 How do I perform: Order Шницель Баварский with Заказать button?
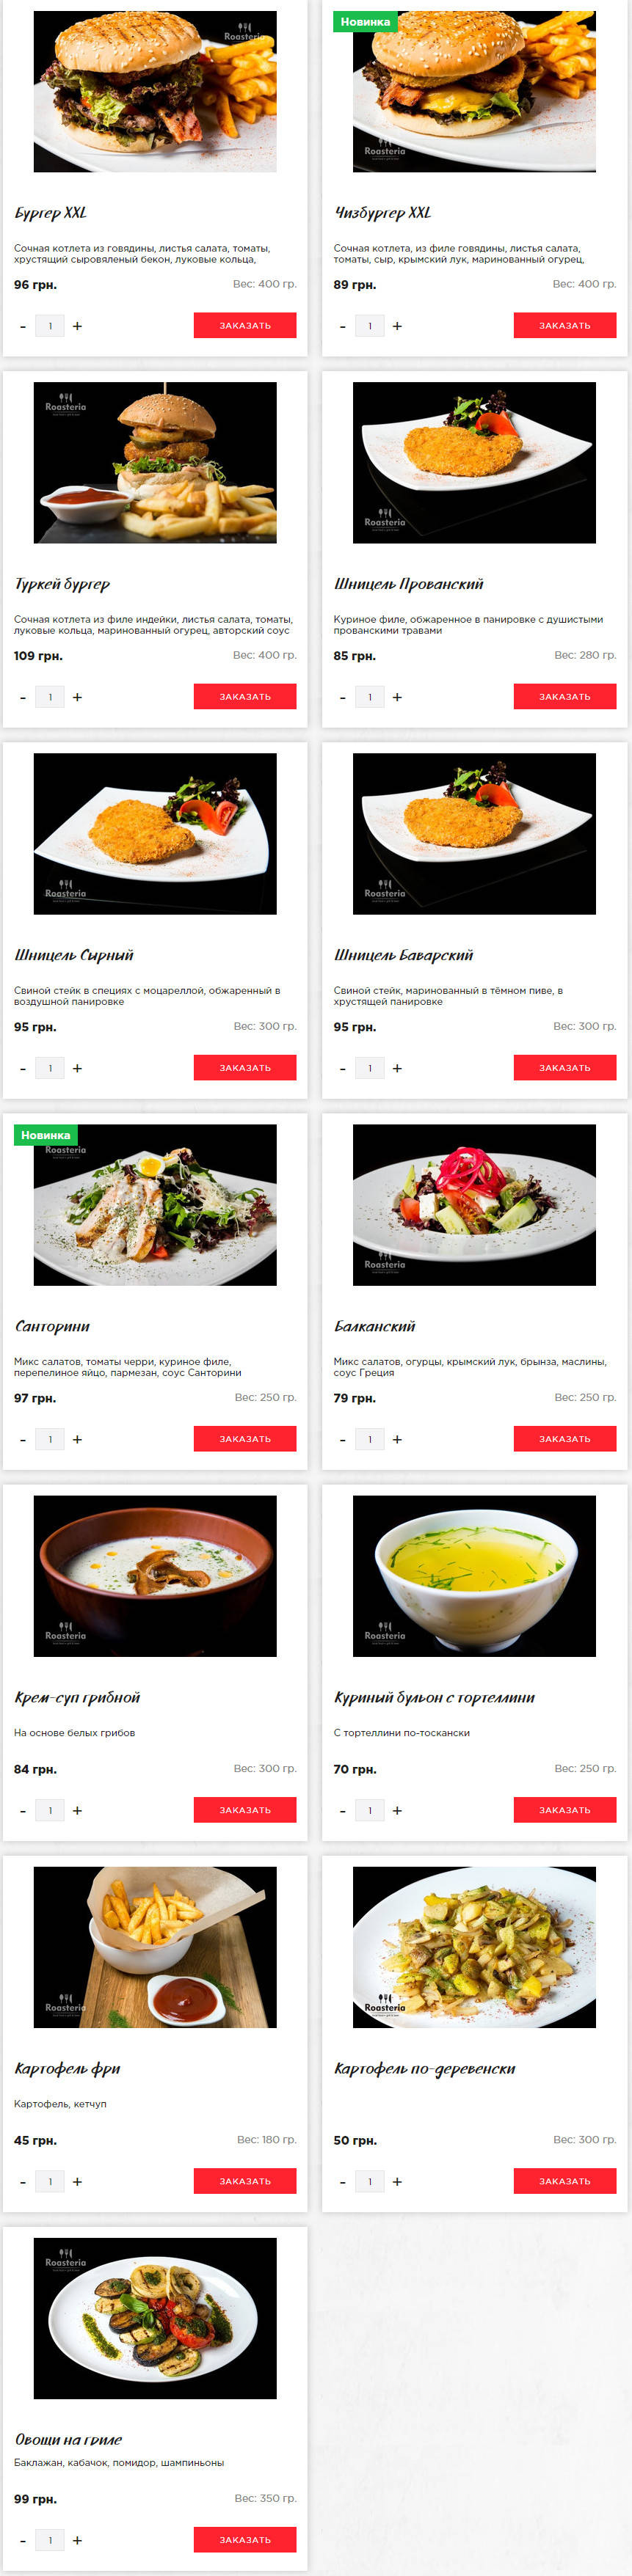click(565, 1067)
